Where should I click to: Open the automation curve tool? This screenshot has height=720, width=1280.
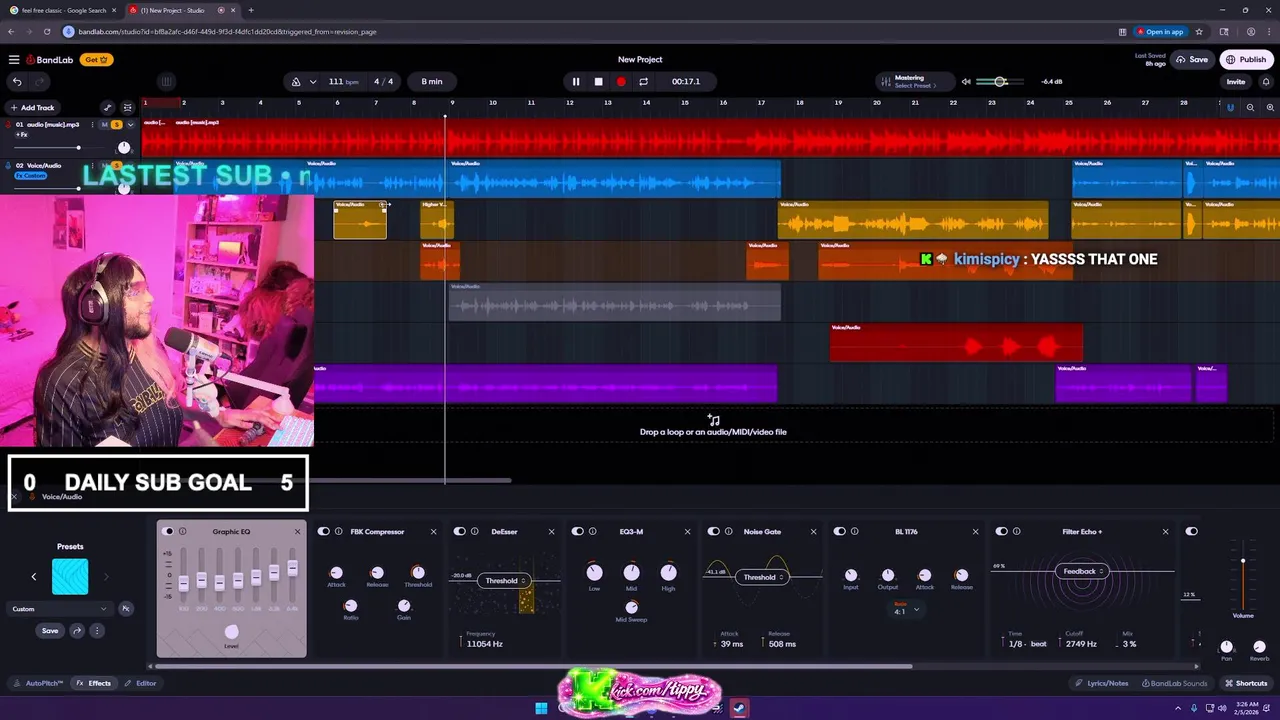[108, 107]
